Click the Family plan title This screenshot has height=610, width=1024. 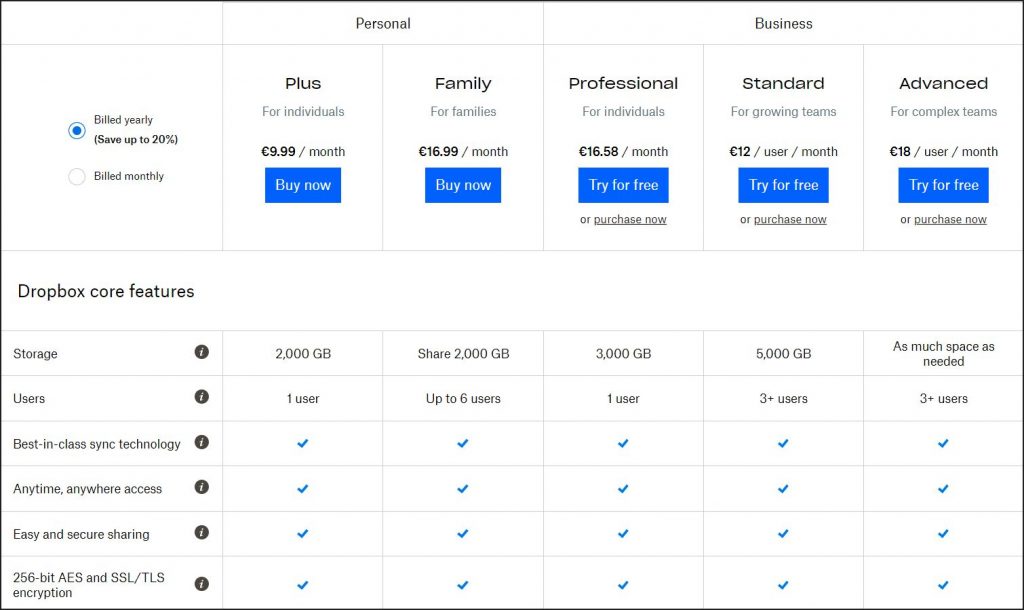463,84
